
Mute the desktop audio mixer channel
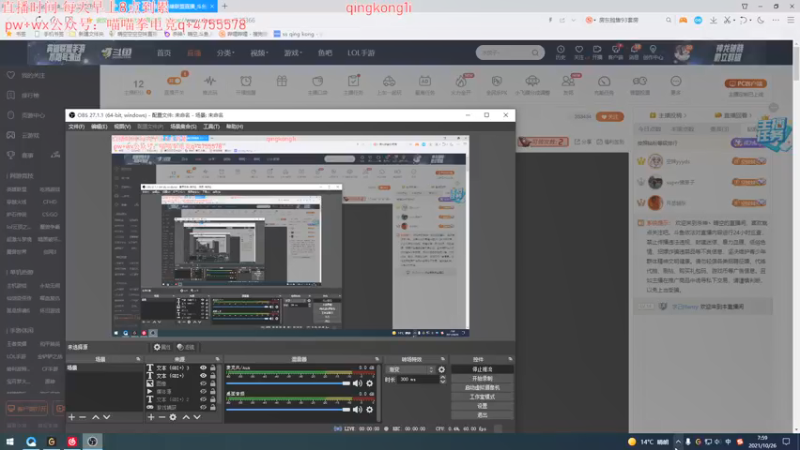(358, 409)
